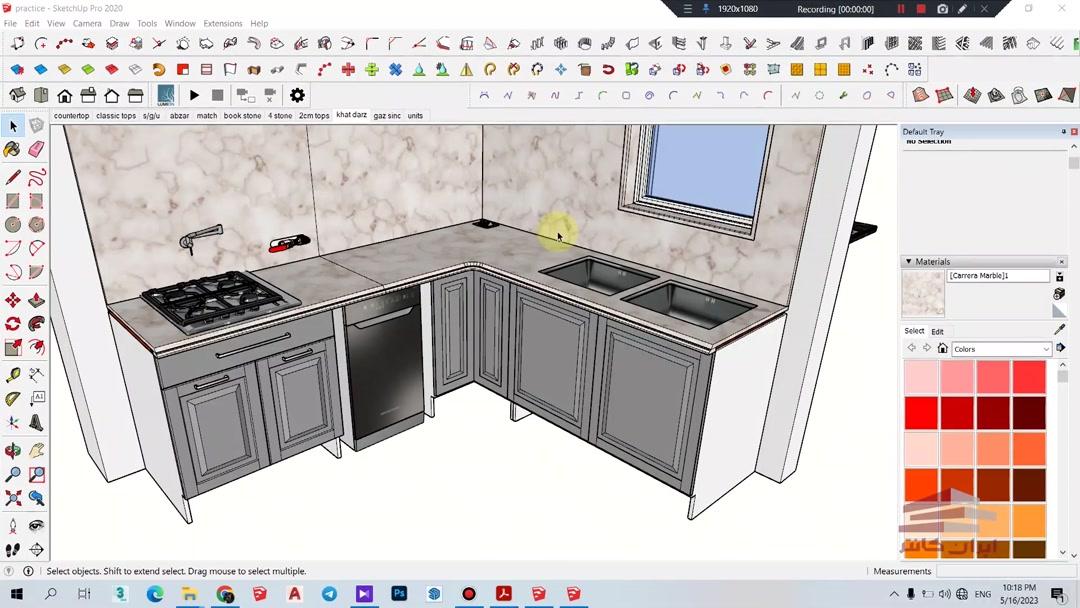Screen dimensions: 1080x608
Task: Choose the Circle tool
Action: point(13,224)
